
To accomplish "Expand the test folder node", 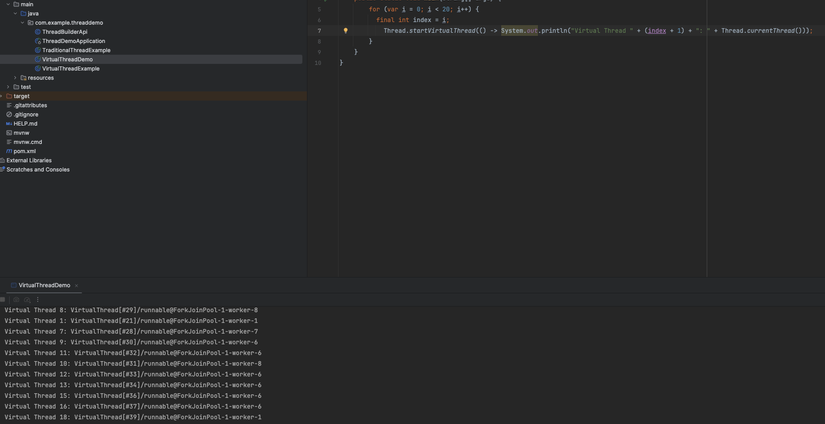I will pos(8,87).
